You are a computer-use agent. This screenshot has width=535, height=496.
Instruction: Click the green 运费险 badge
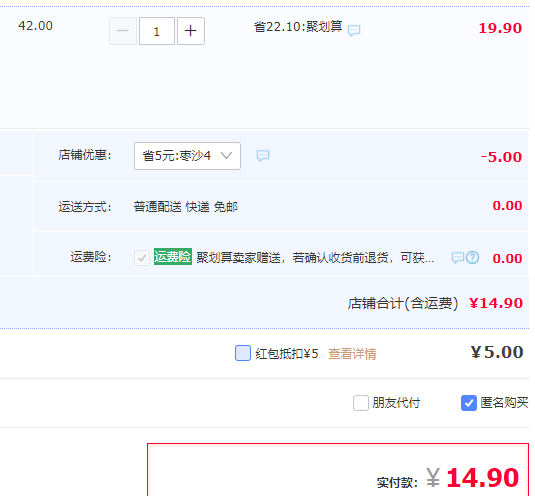tap(173, 257)
